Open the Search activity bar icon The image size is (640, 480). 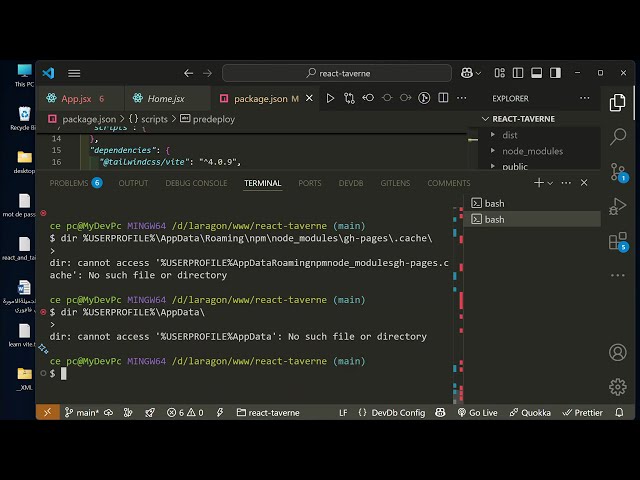(x=618, y=137)
